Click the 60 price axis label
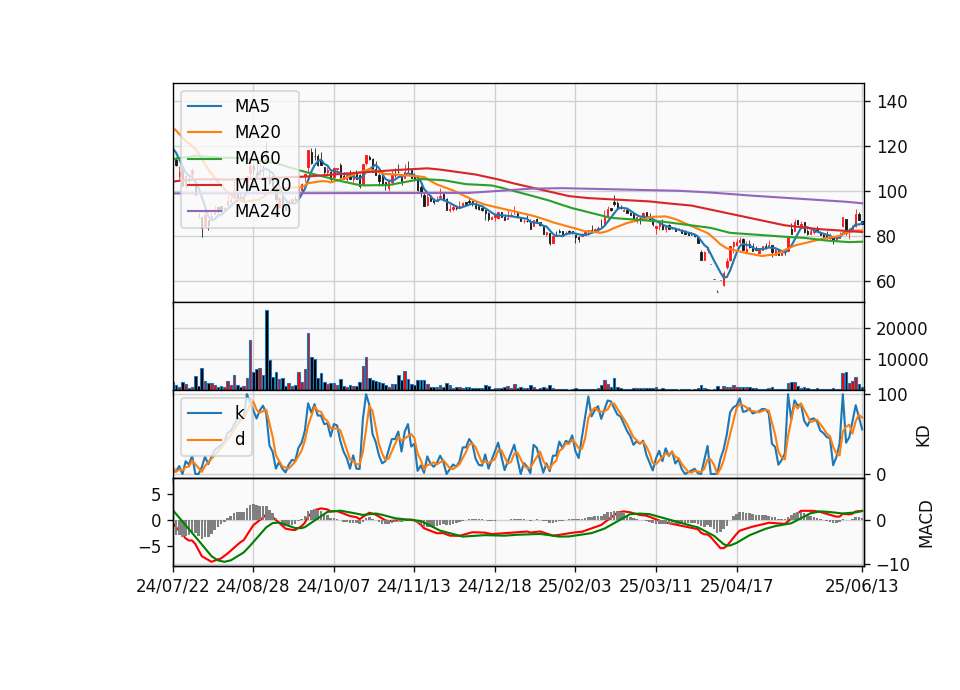960x690 pixels. tap(887, 282)
